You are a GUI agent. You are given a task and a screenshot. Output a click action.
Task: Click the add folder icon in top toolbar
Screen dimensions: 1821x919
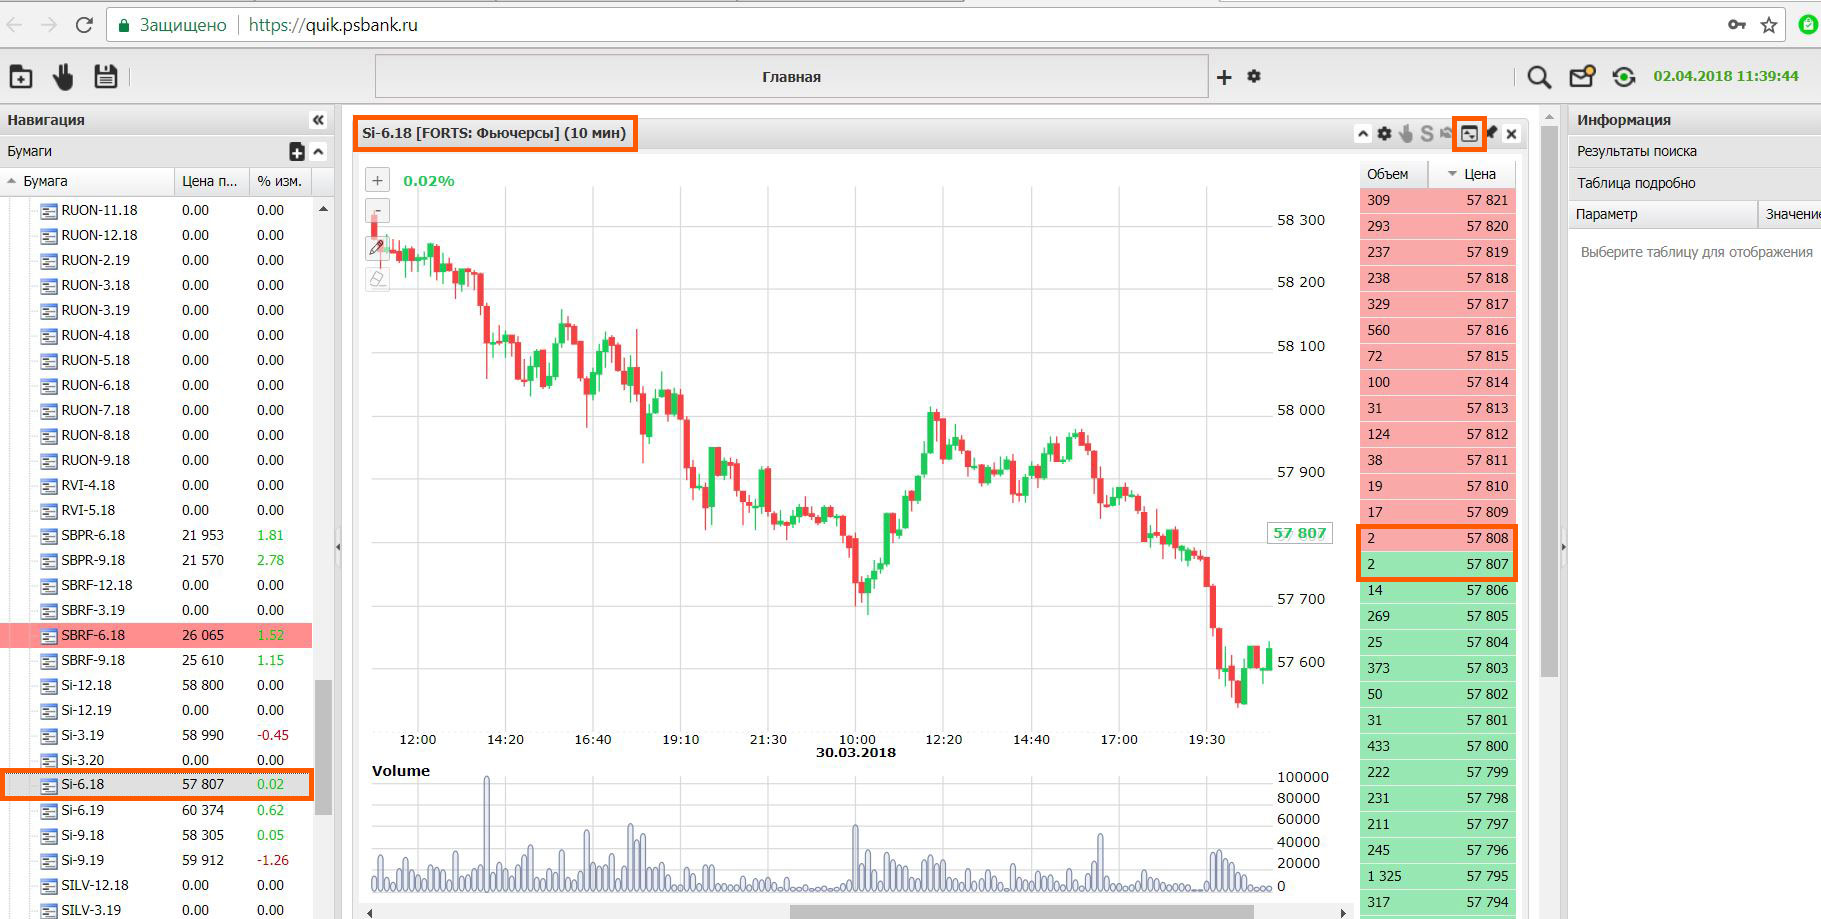21,77
